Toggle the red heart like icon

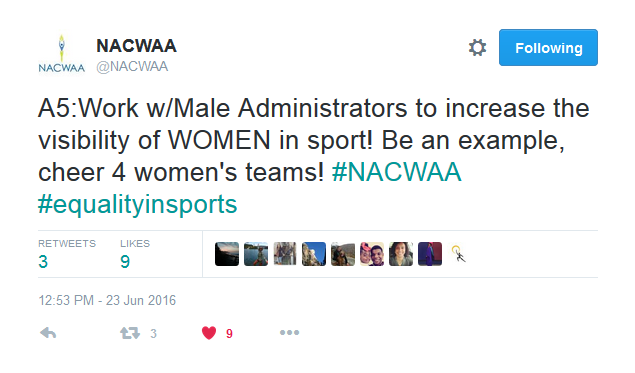(x=209, y=333)
